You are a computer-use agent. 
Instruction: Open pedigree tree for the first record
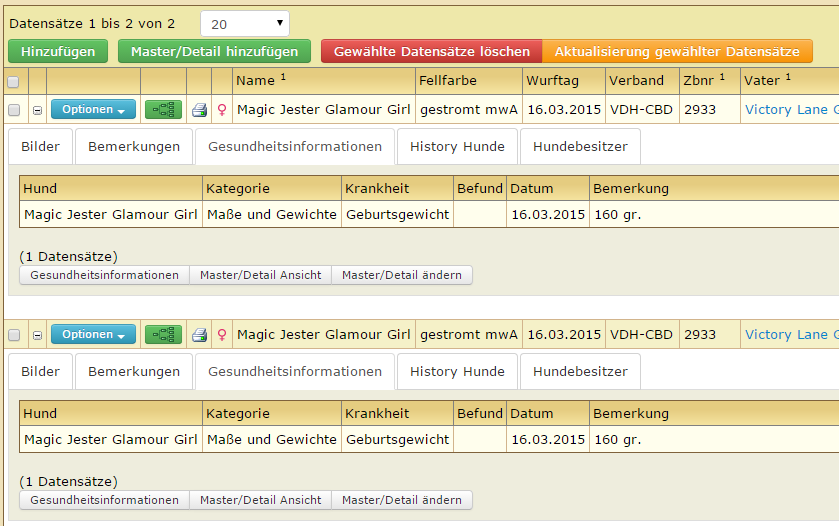[163, 110]
